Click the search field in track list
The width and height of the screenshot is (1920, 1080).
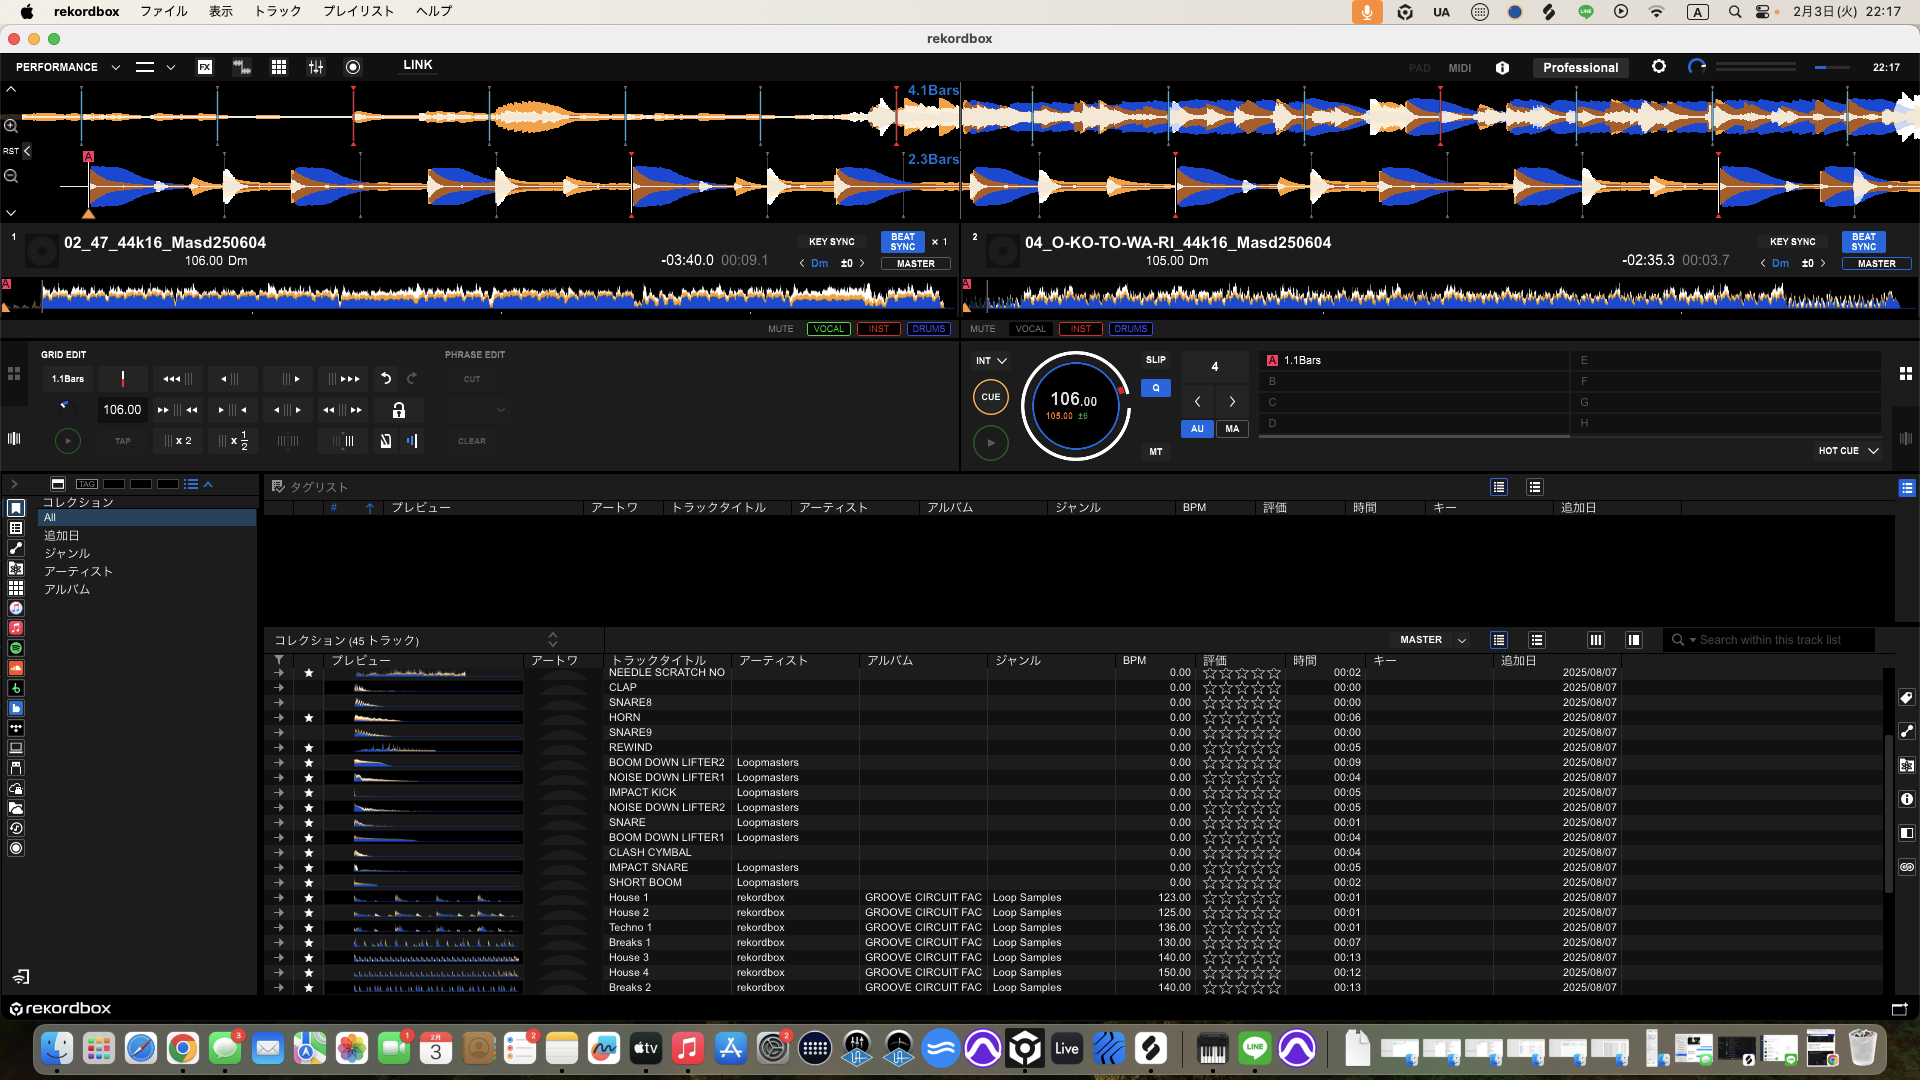coord(1770,640)
